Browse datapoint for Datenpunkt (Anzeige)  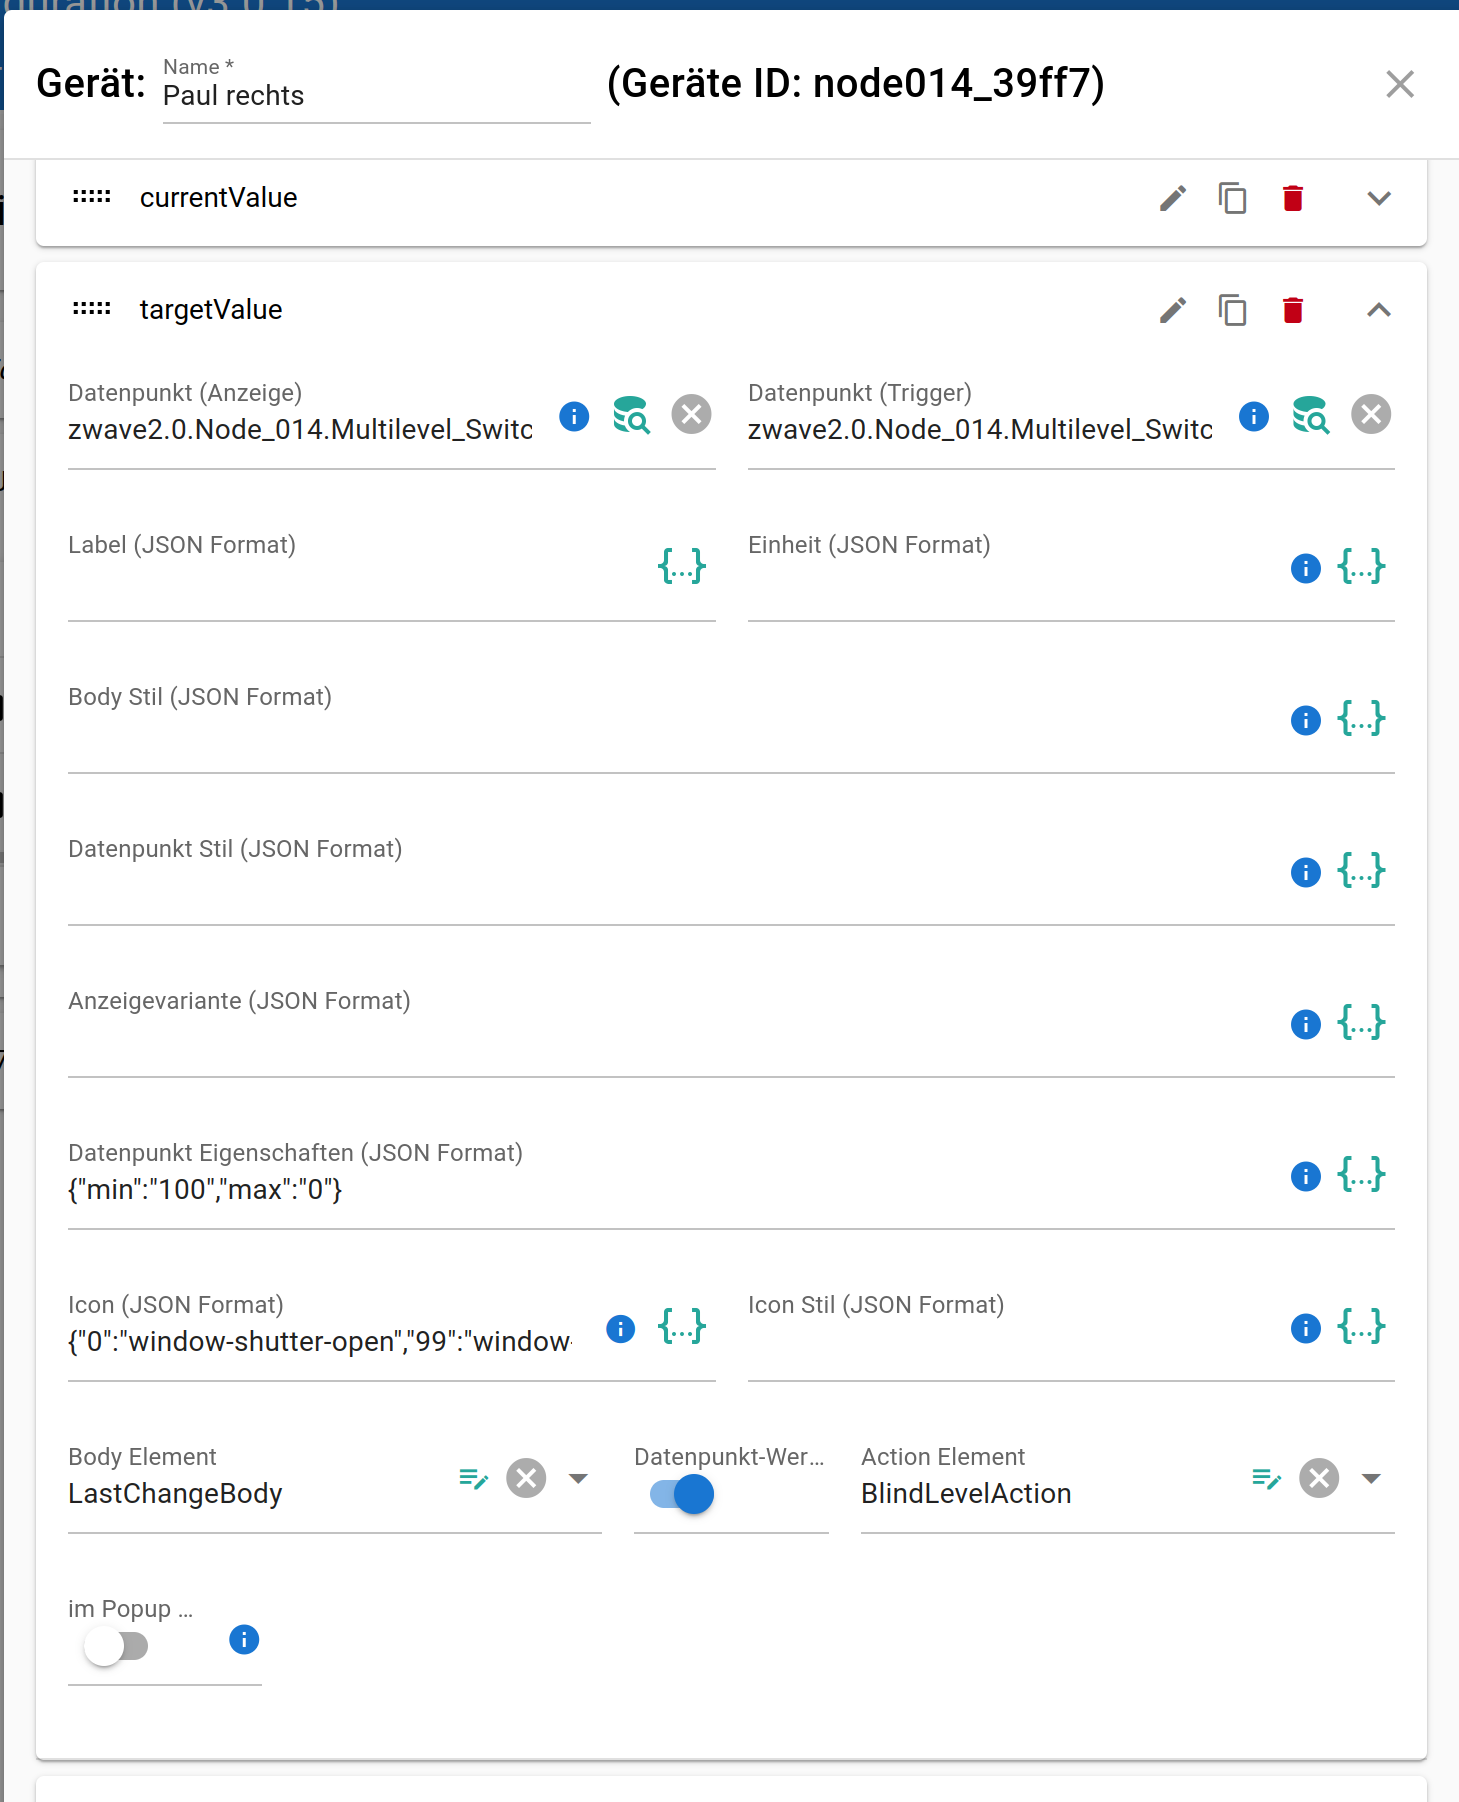(x=631, y=415)
